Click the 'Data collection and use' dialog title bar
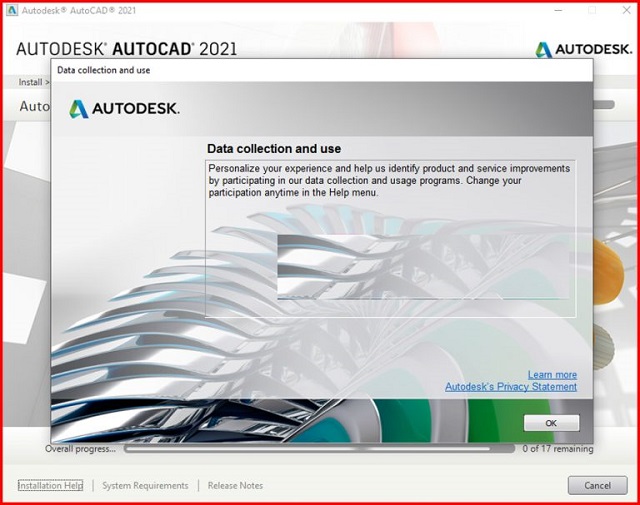The width and height of the screenshot is (640, 505). click(x=322, y=70)
